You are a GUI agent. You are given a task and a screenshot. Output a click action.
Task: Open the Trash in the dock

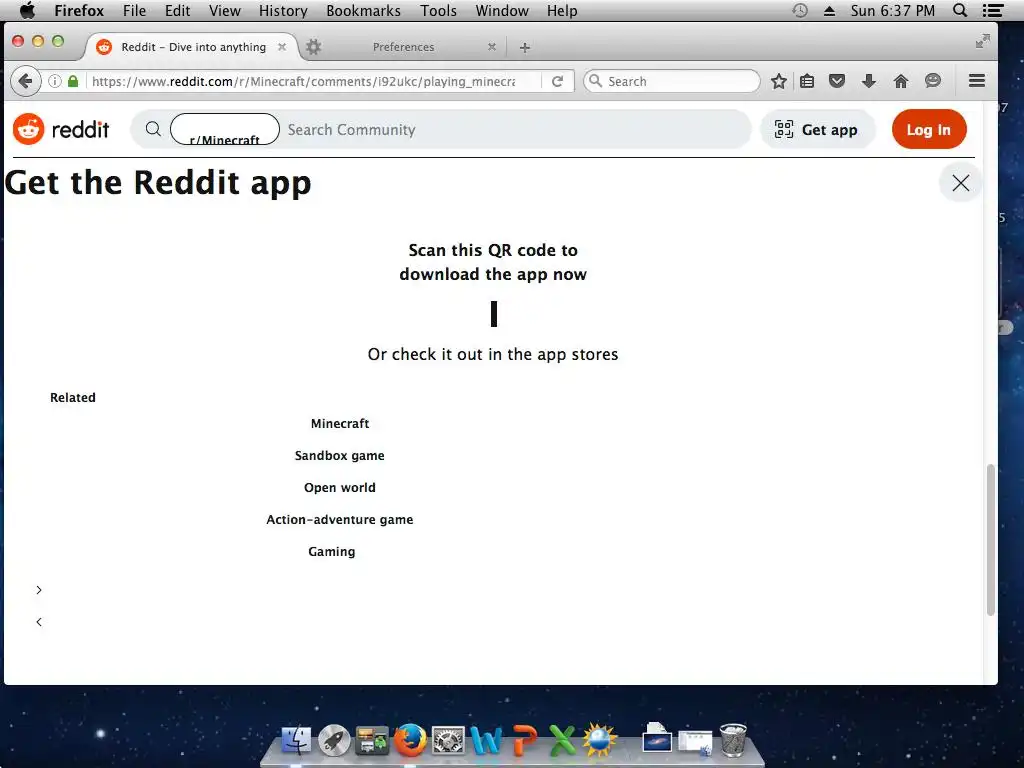(x=733, y=741)
